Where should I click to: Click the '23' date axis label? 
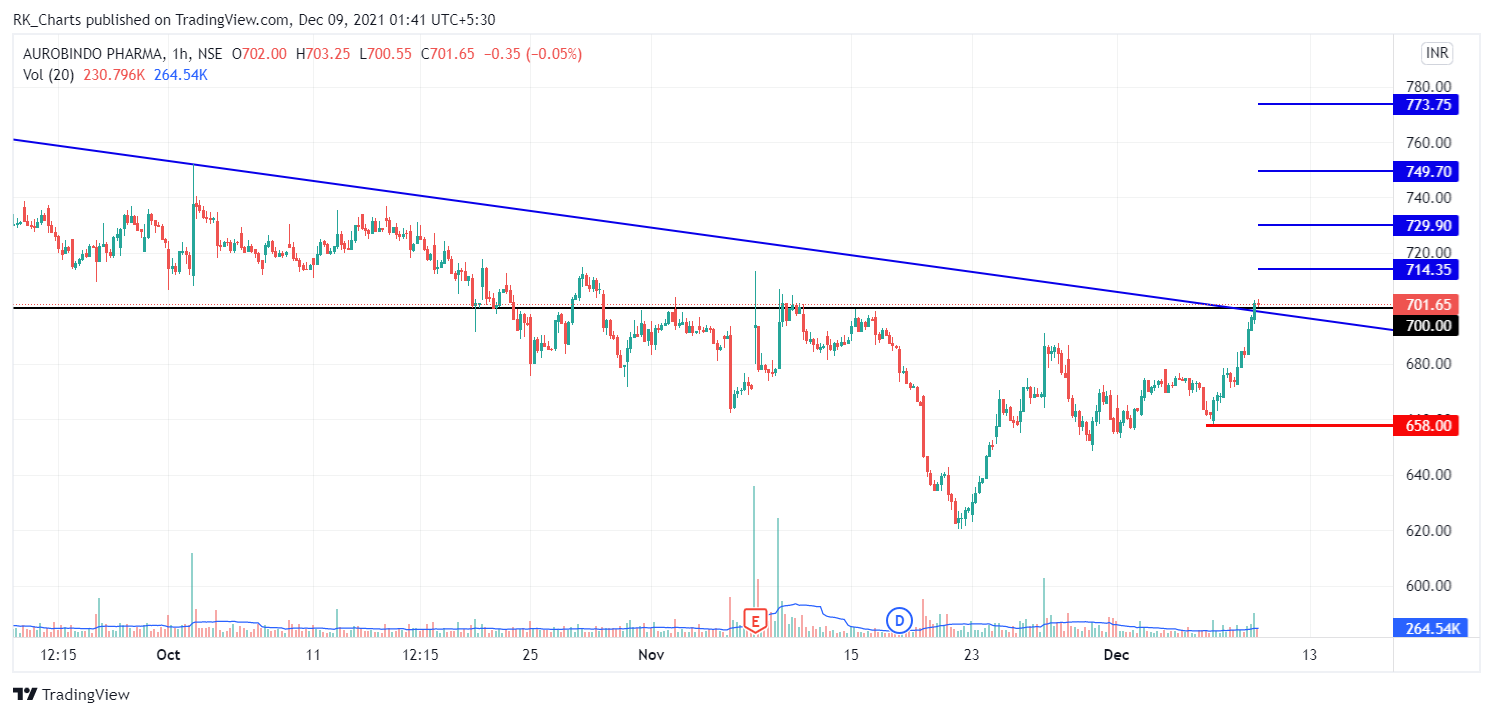pos(971,655)
